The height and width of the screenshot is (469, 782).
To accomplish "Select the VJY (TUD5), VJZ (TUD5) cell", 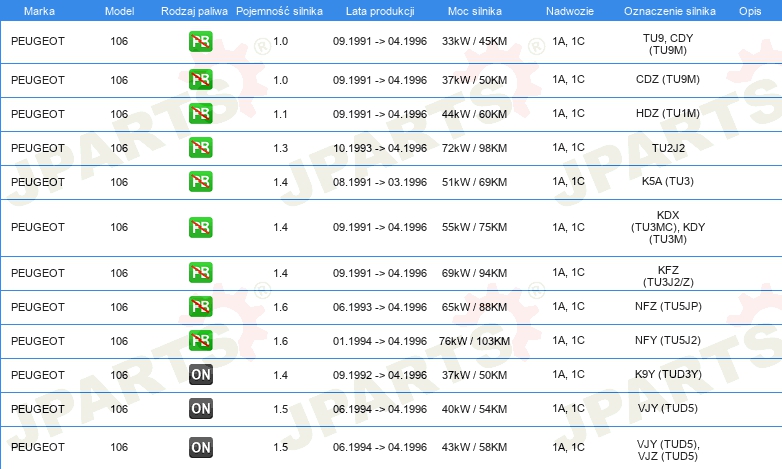I will [x=668, y=450].
